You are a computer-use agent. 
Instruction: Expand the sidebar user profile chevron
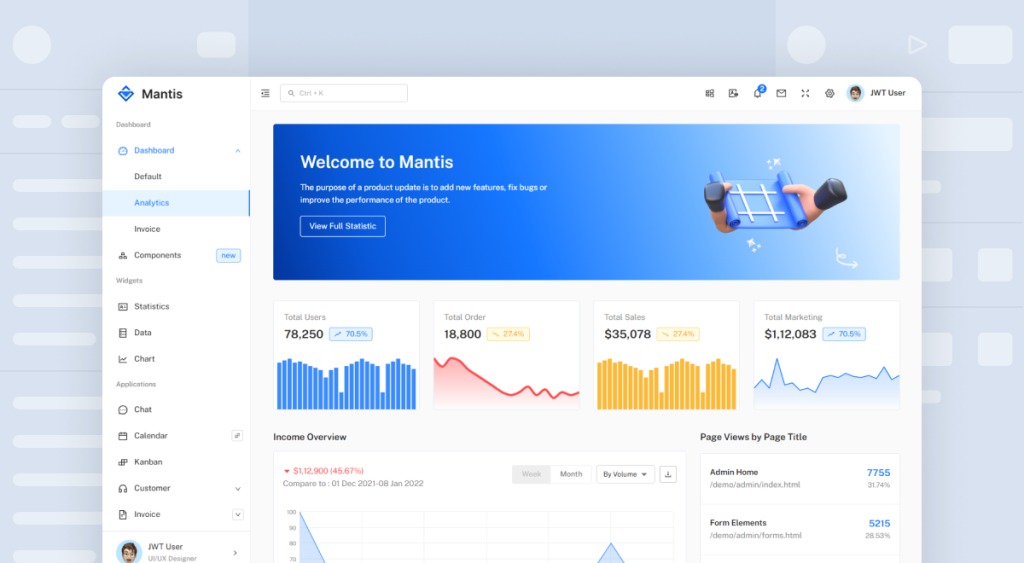click(x=235, y=553)
